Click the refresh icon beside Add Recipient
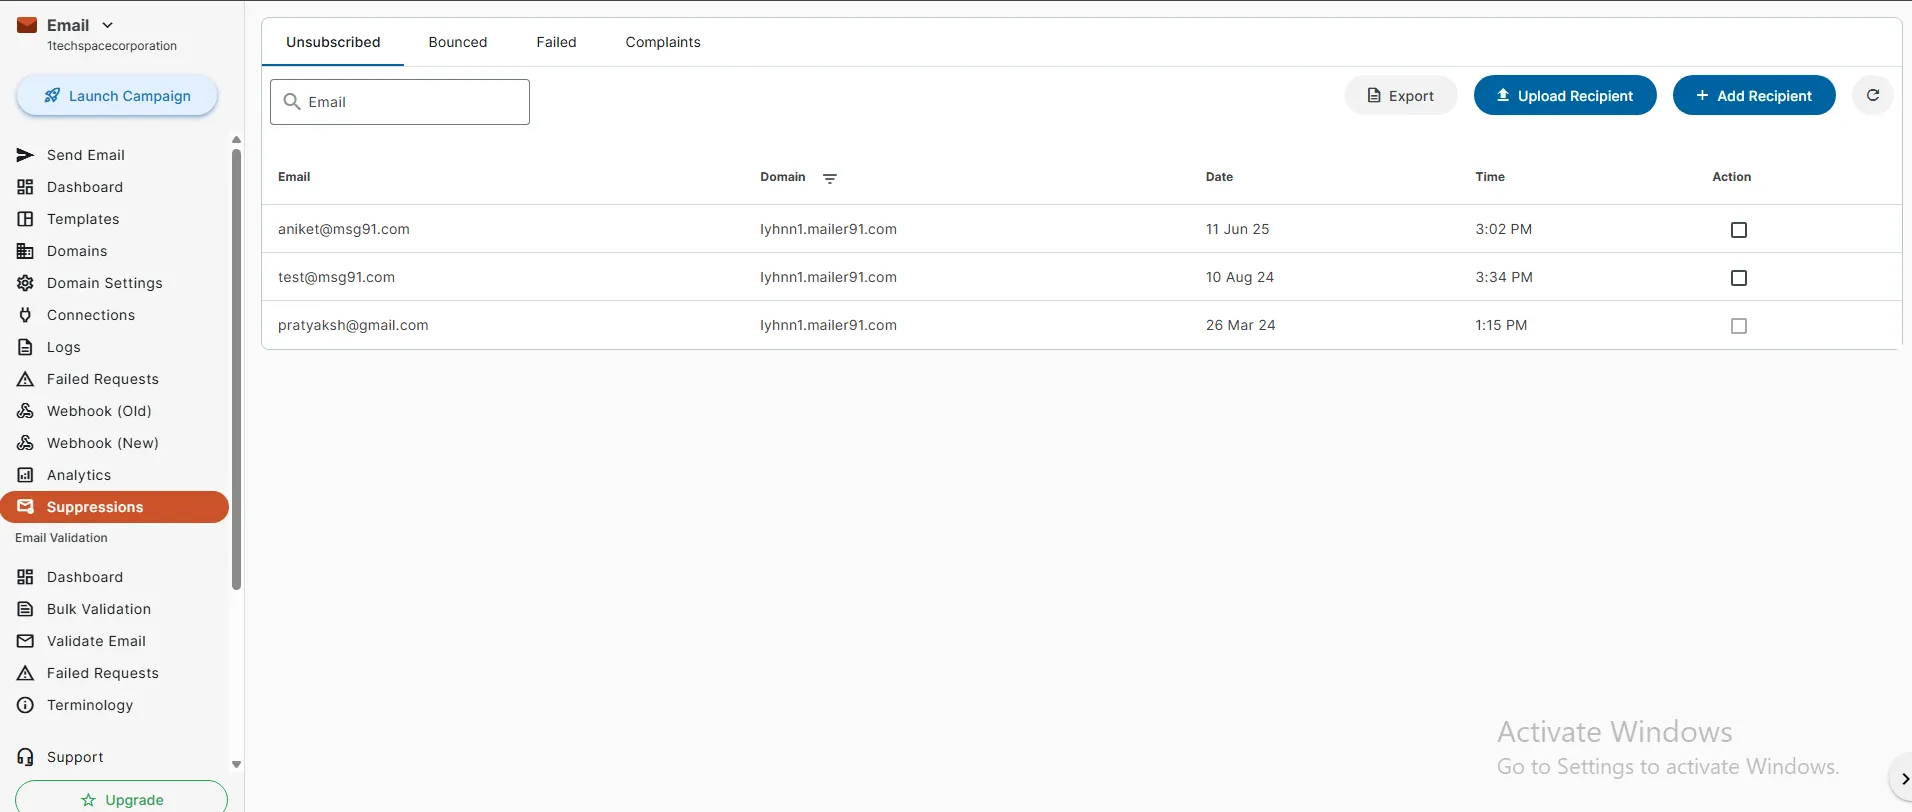This screenshot has width=1912, height=812. tap(1873, 95)
